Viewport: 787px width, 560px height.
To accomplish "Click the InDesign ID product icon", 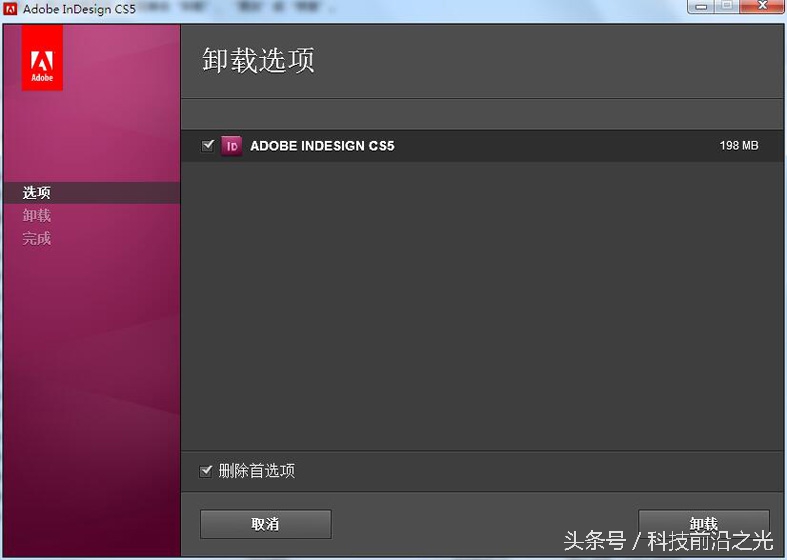I will pyautogui.click(x=231, y=146).
